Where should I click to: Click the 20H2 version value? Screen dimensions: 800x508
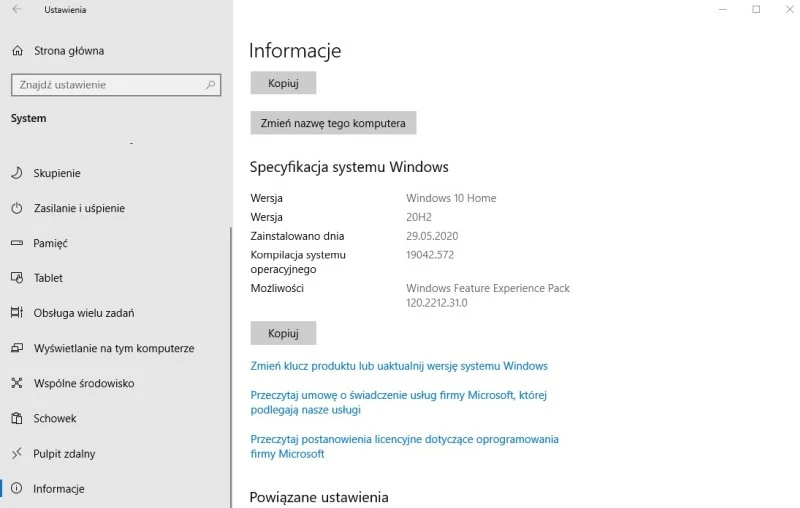pyautogui.click(x=419, y=217)
